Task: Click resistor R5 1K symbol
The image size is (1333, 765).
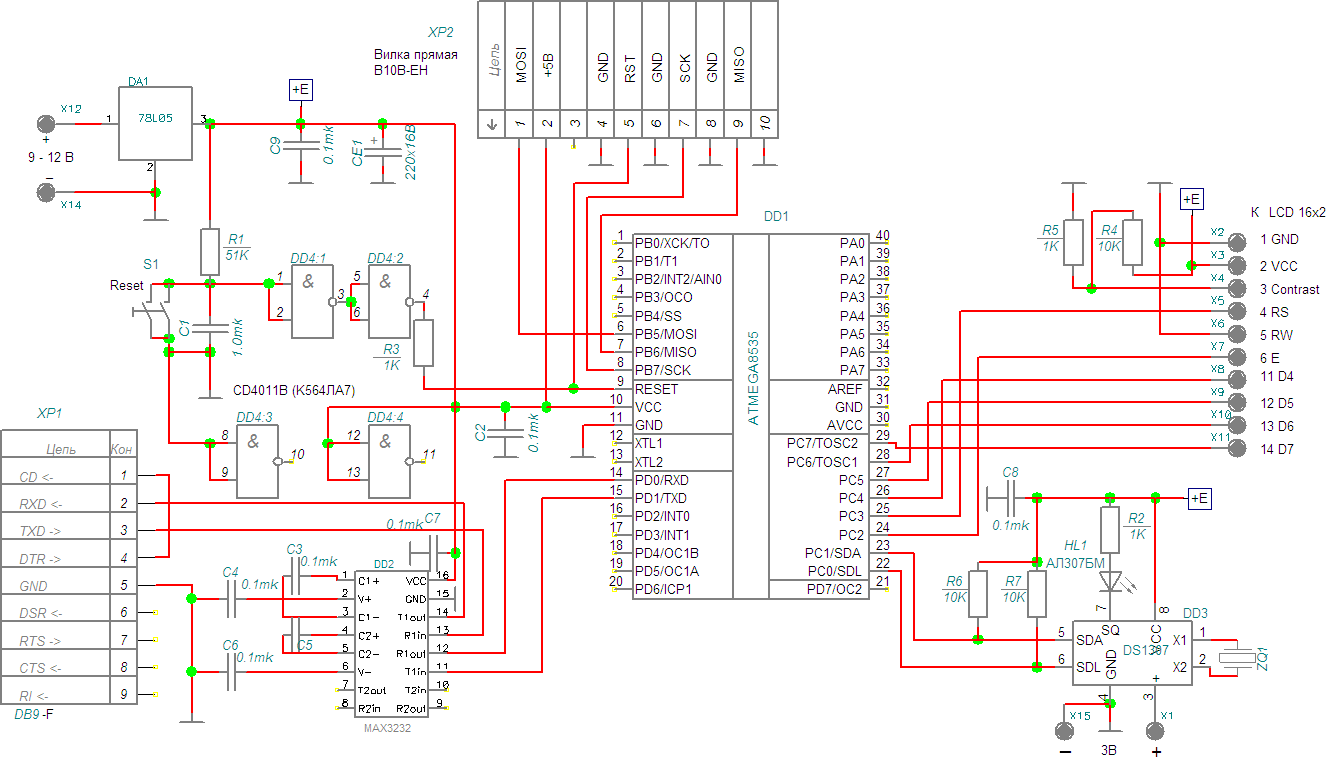Action: [x=1073, y=242]
